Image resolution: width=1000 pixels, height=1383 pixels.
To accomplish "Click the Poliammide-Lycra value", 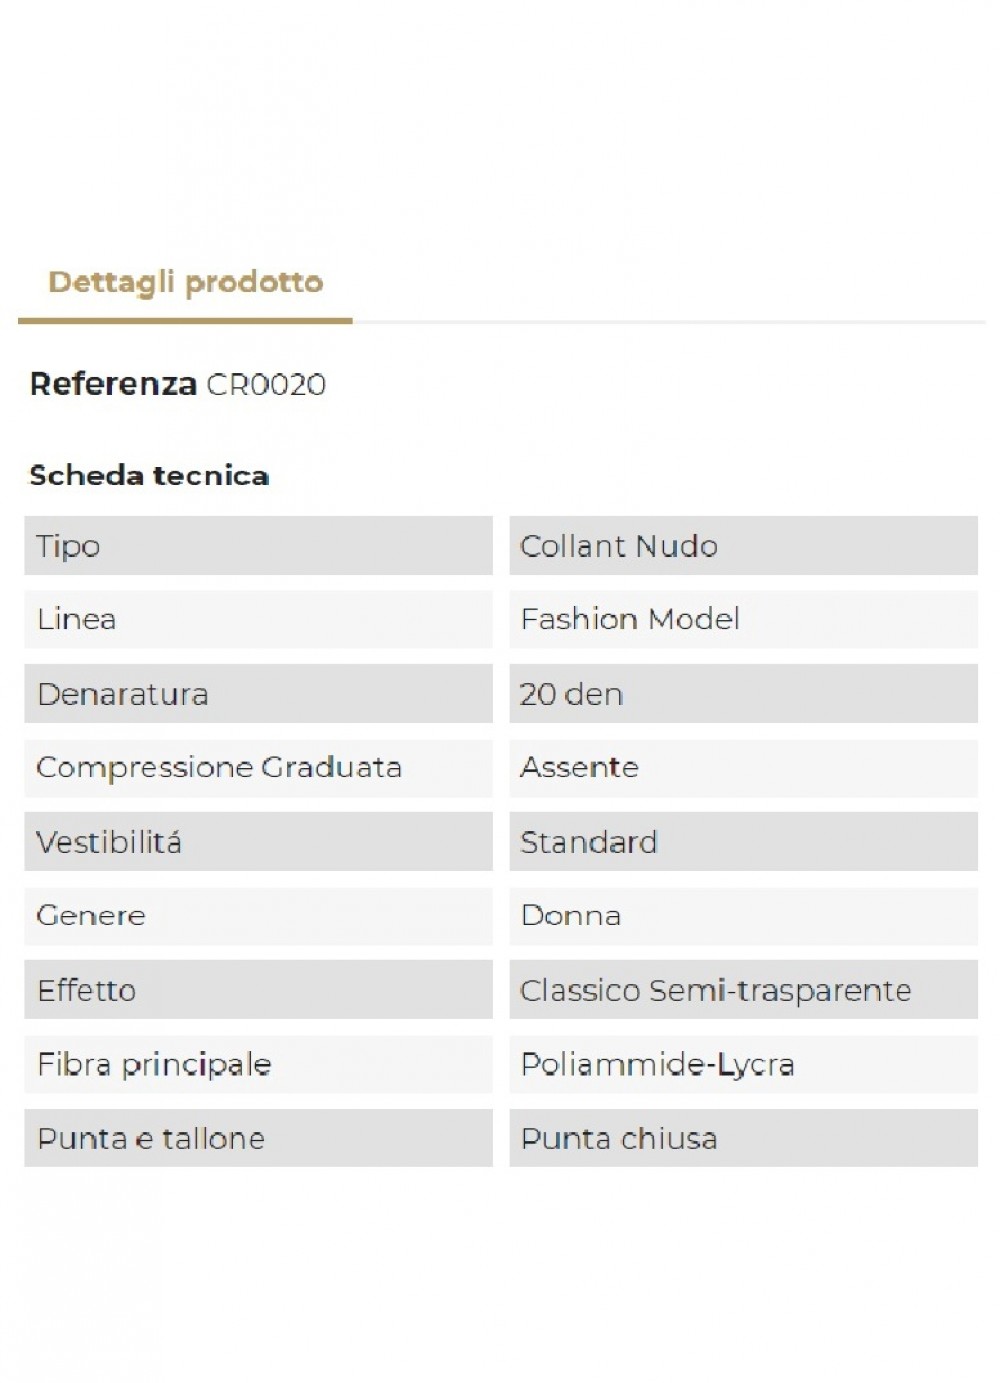I will point(658,1065).
